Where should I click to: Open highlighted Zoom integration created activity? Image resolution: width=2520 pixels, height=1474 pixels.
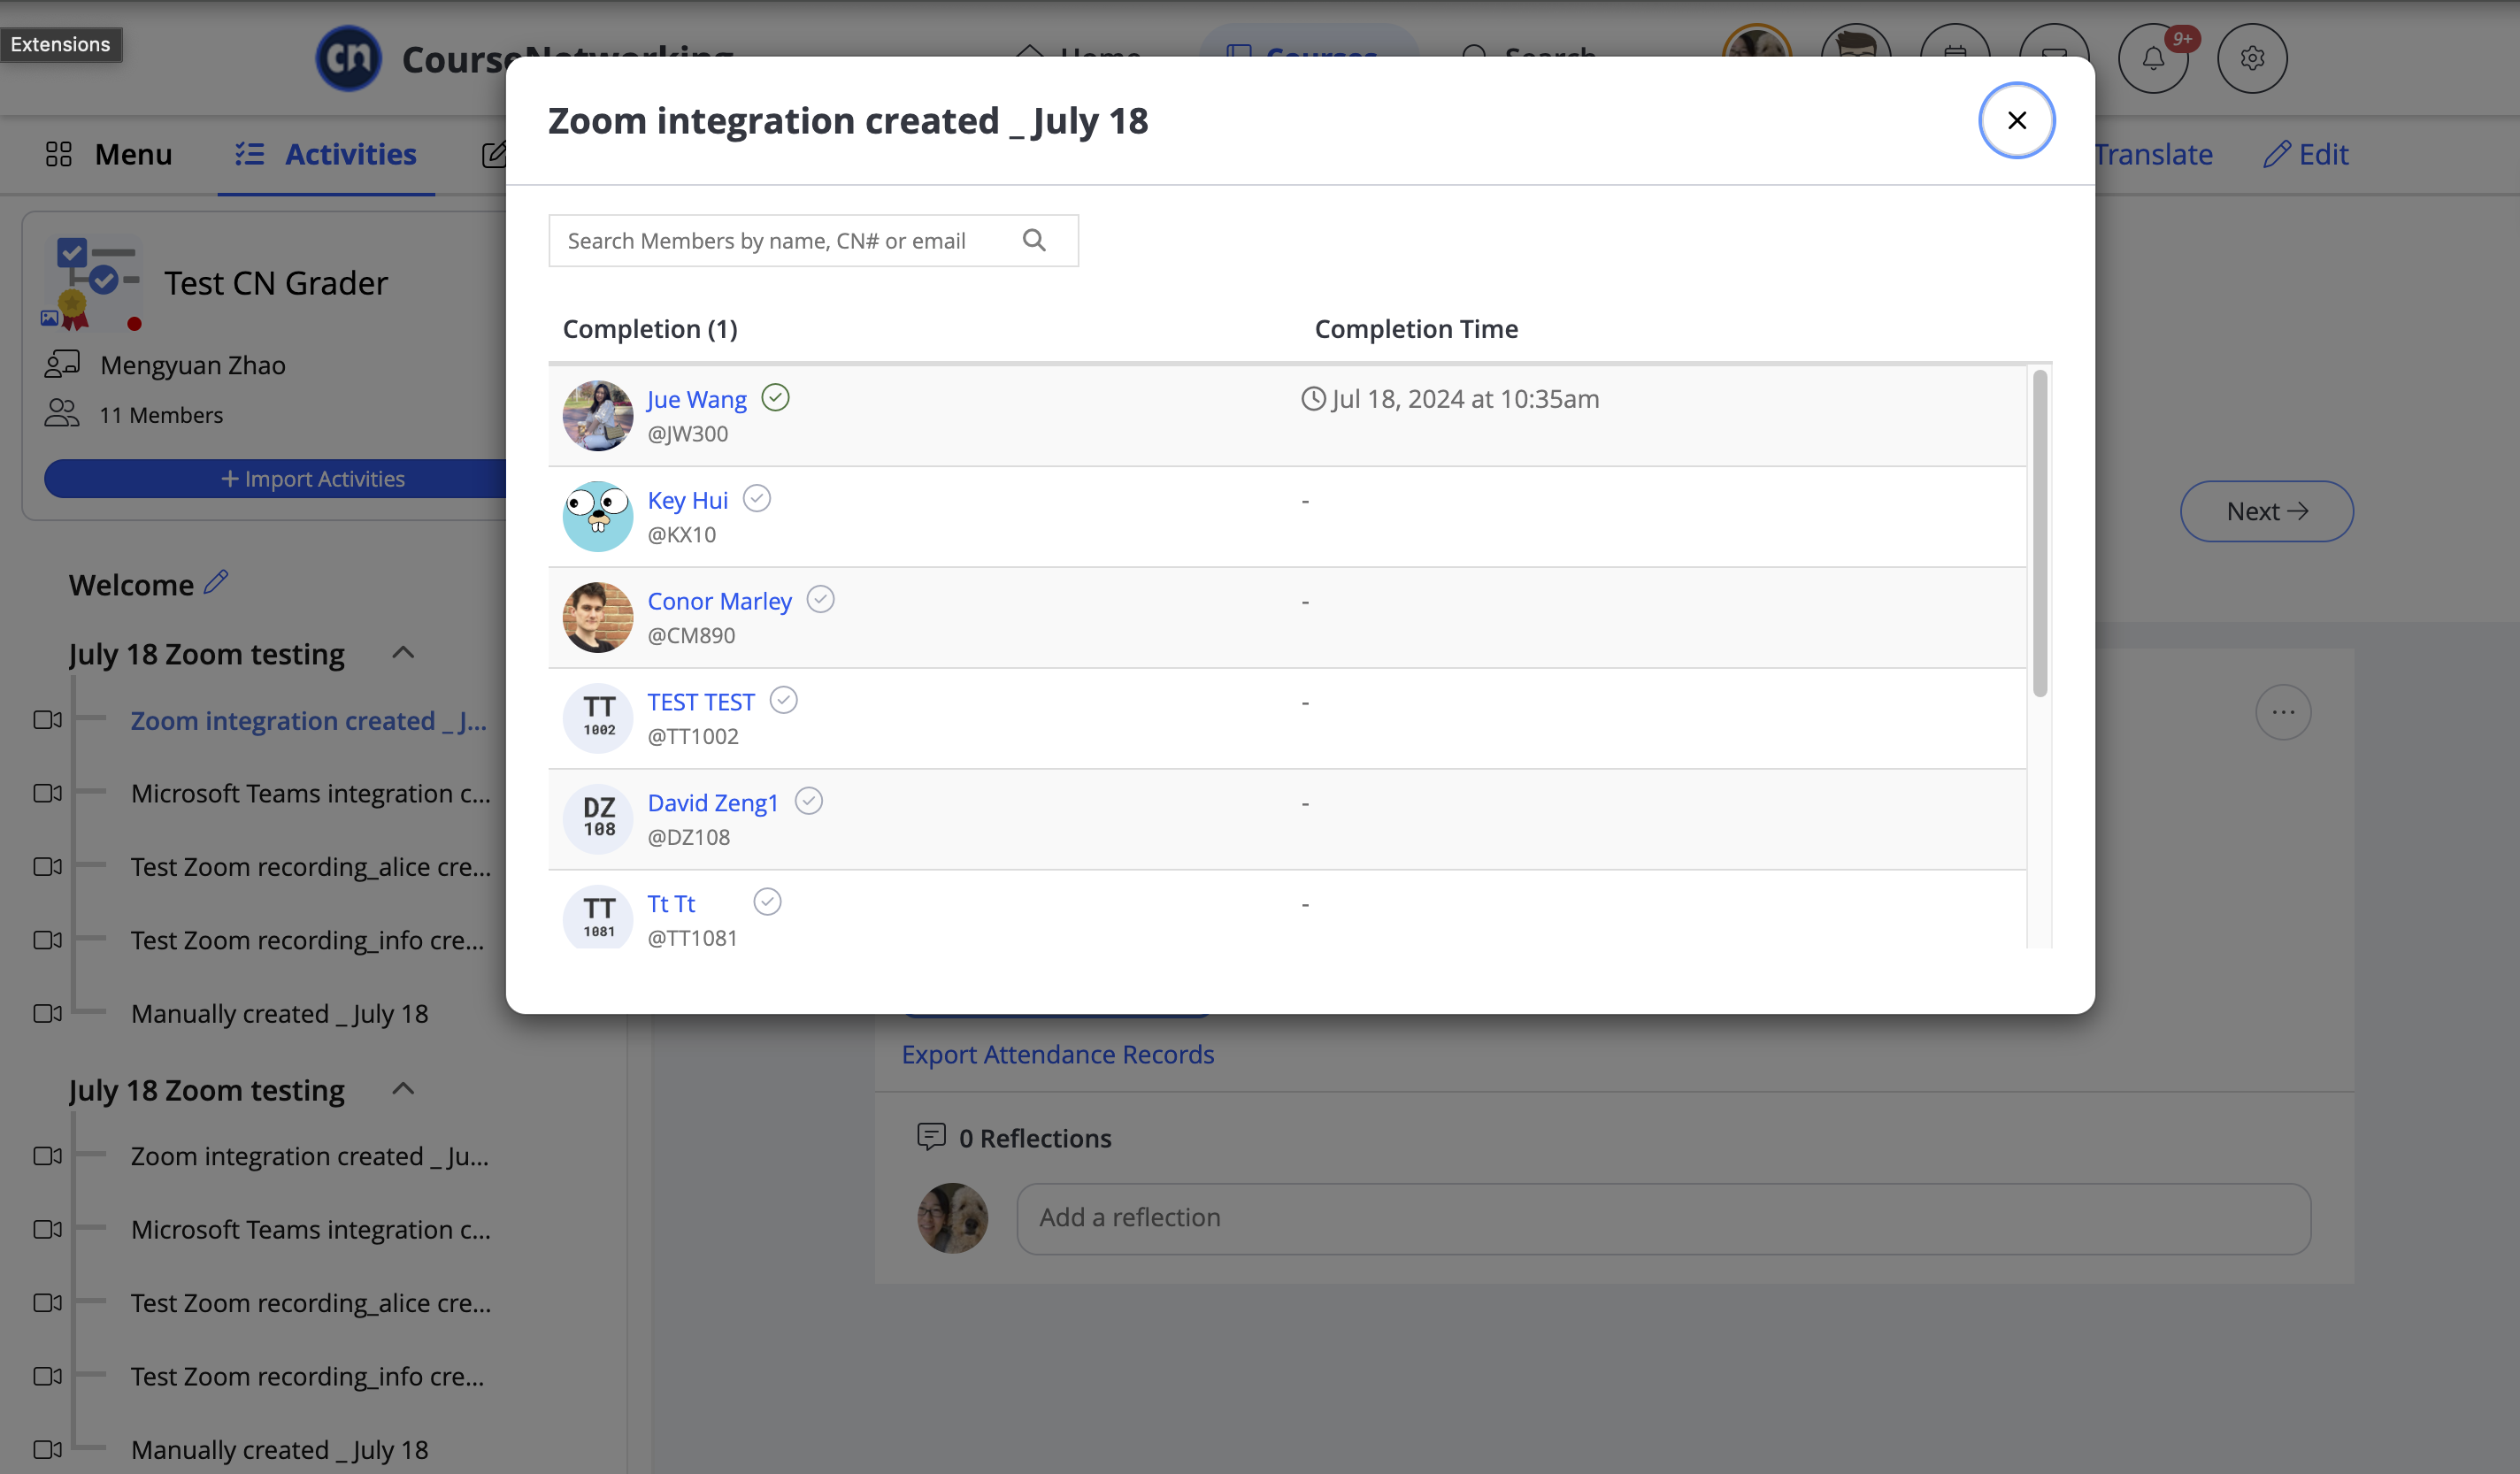click(x=309, y=720)
